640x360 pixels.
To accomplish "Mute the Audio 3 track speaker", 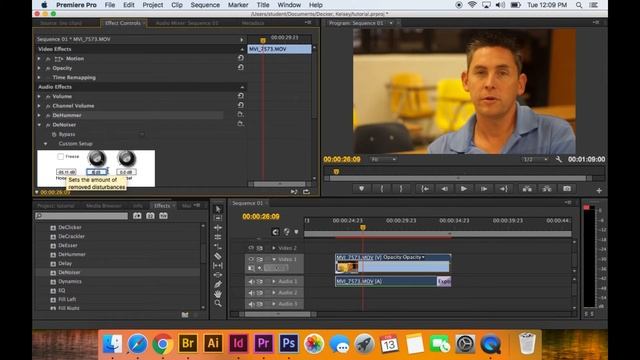I will click(x=251, y=304).
